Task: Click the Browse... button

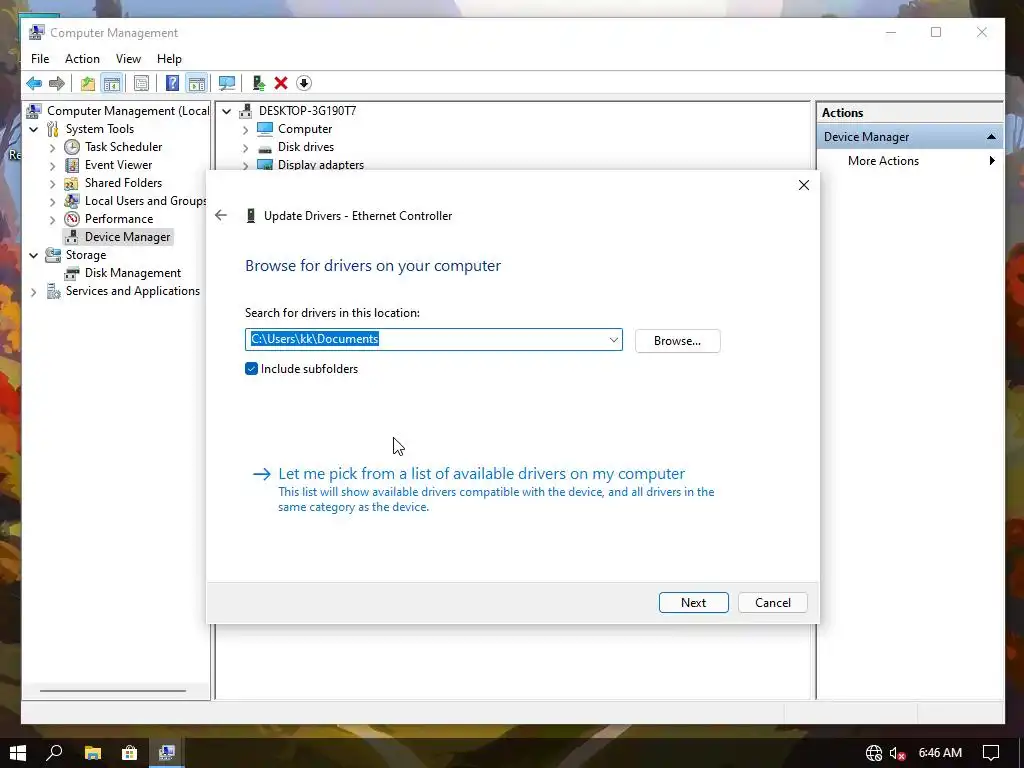Action: coord(677,341)
